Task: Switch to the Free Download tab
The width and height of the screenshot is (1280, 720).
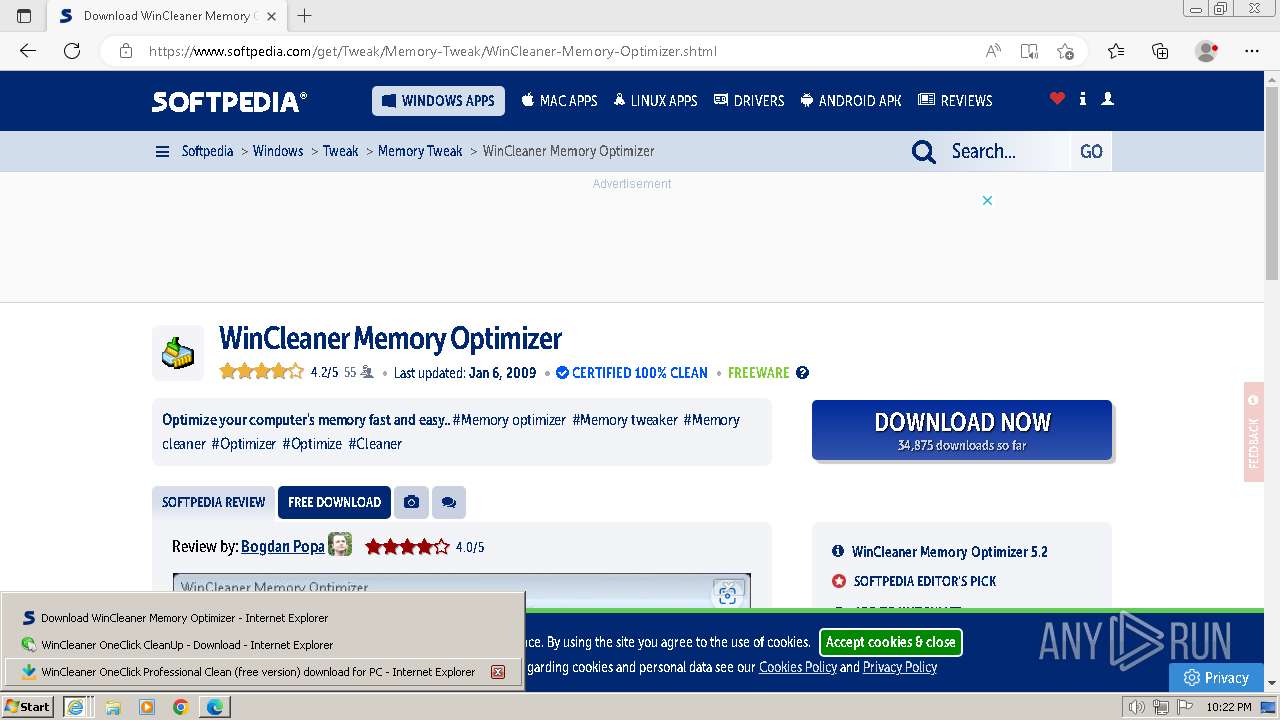Action: click(x=334, y=502)
